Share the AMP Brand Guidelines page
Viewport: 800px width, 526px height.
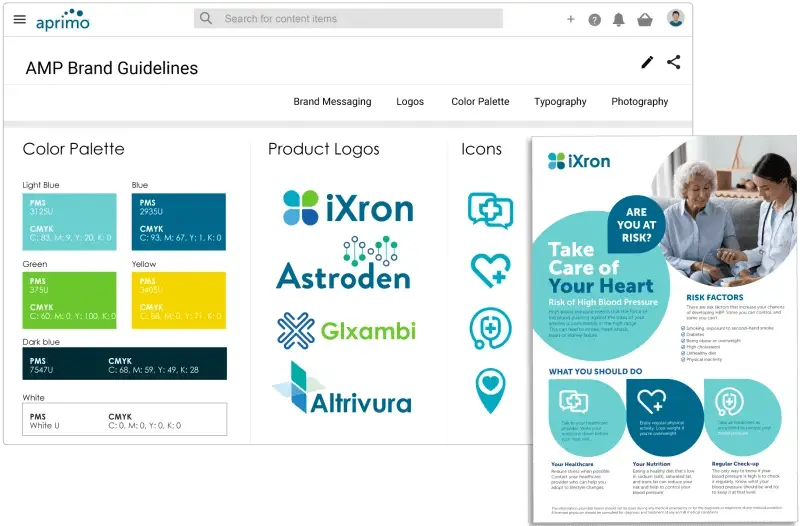point(673,62)
